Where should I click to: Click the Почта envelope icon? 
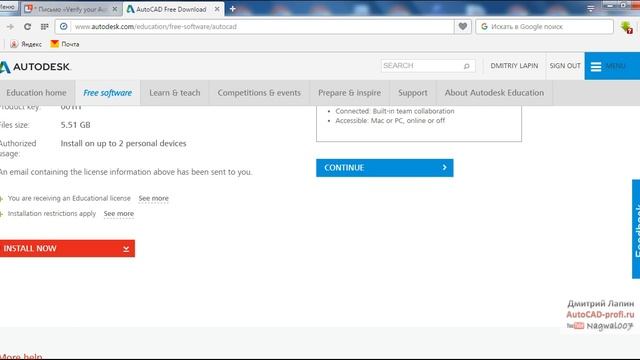55,44
